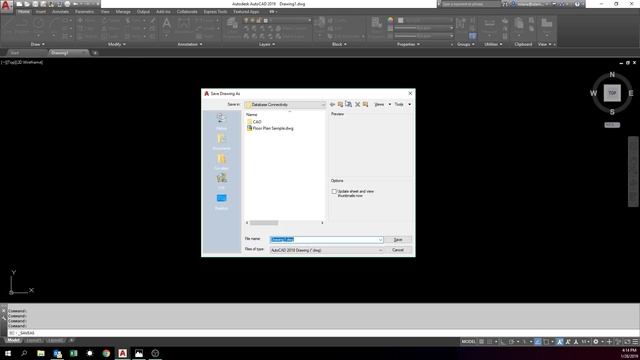Click the object color wheel swatch

click(391, 20)
